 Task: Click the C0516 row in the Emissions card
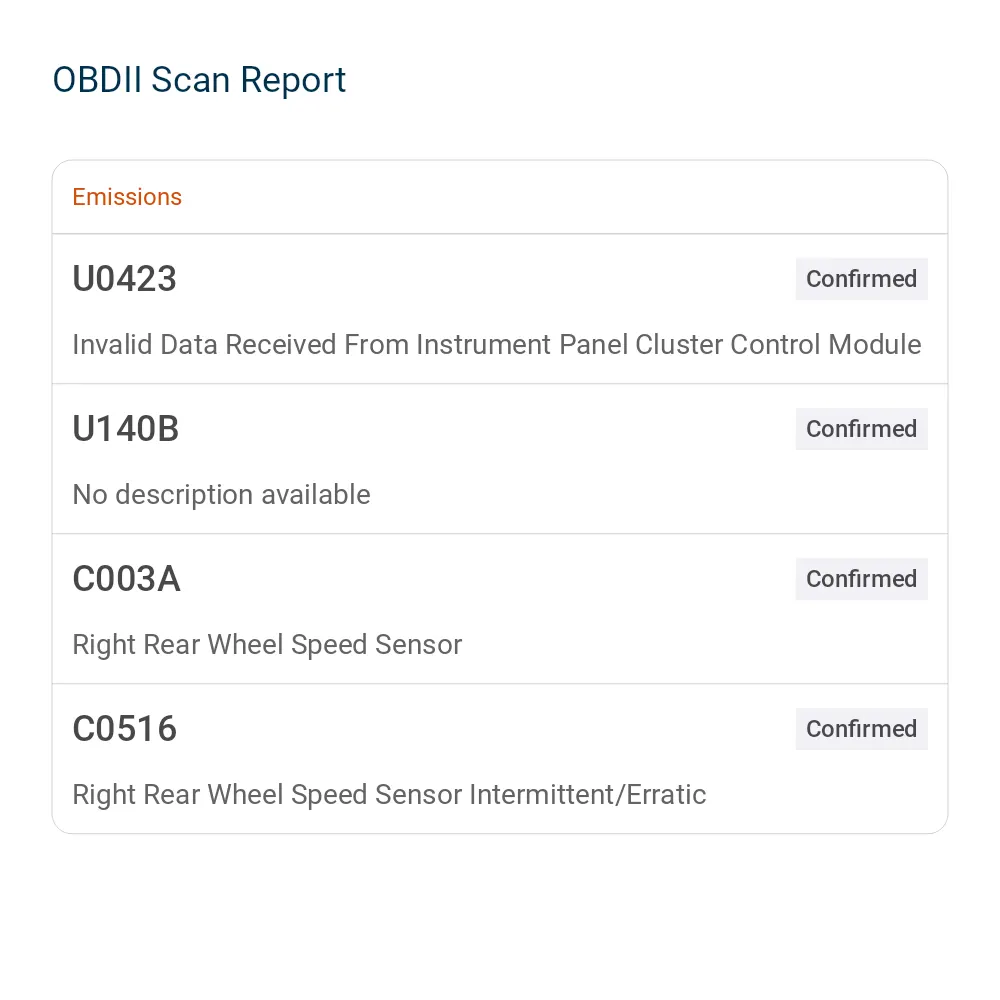tap(500, 758)
